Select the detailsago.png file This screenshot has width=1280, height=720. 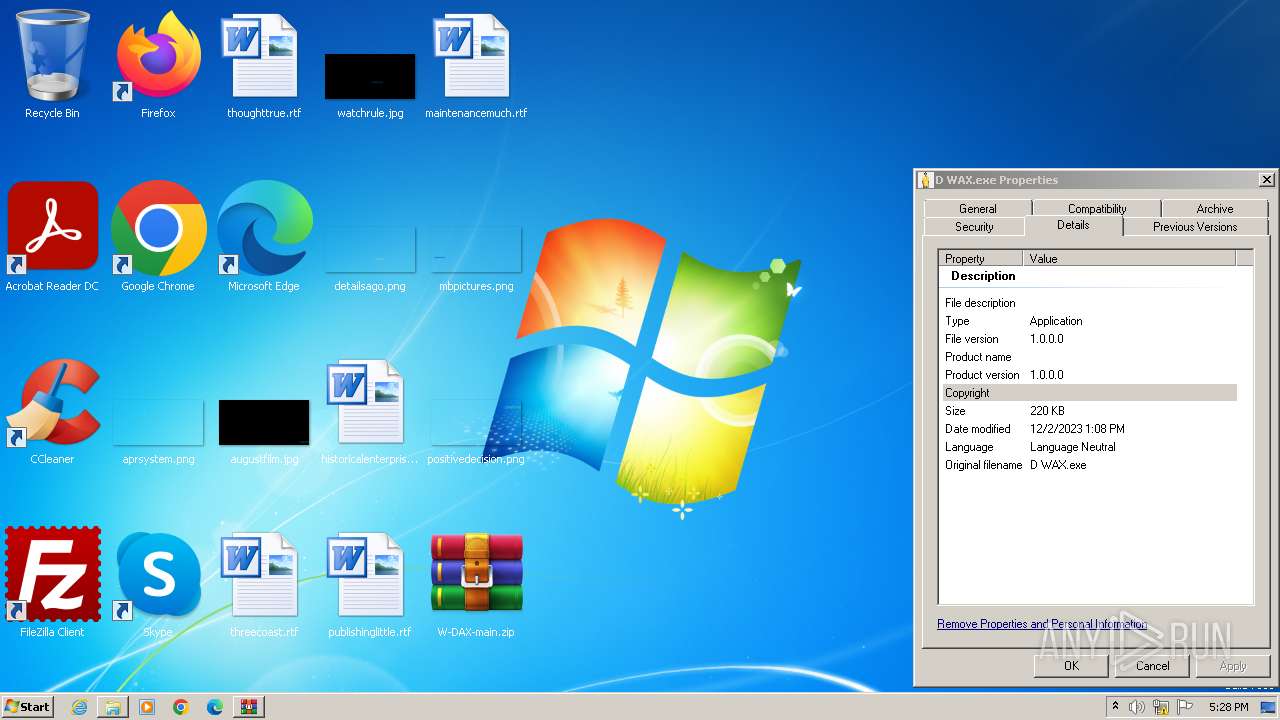tap(370, 260)
